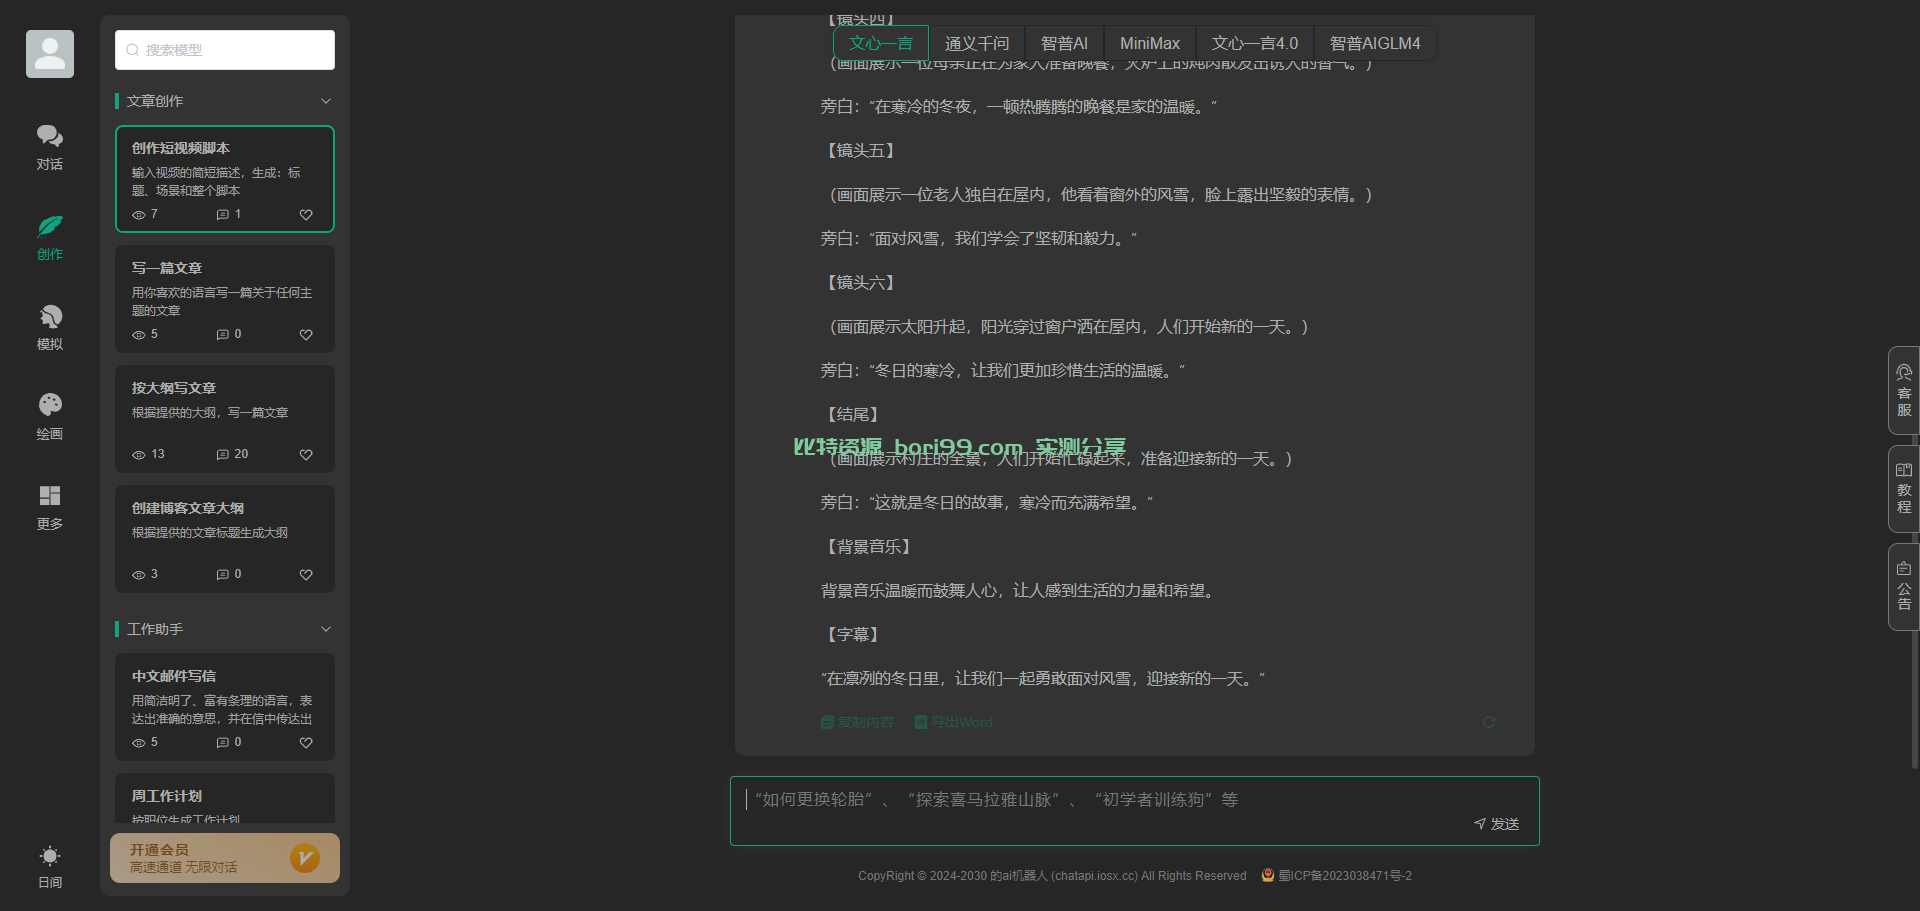Click into the prompt input box

coord(1135,811)
